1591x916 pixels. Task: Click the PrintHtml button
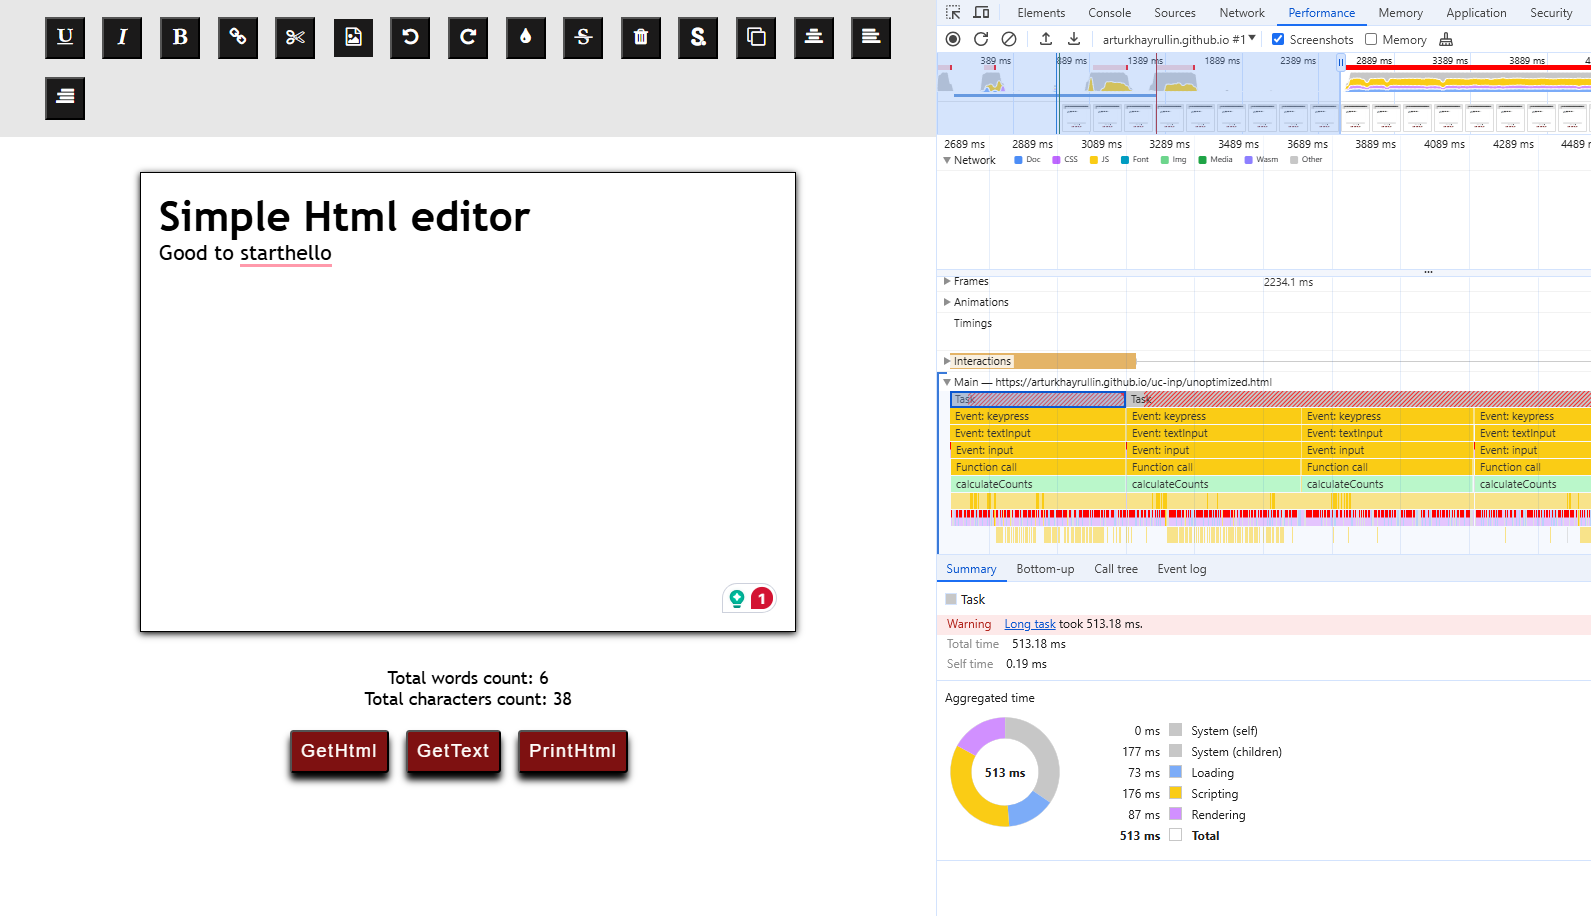(x=573, y=751)
